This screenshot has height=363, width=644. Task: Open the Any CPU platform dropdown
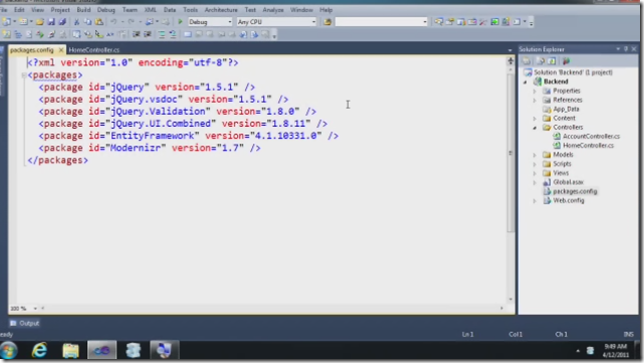point(313,22)
